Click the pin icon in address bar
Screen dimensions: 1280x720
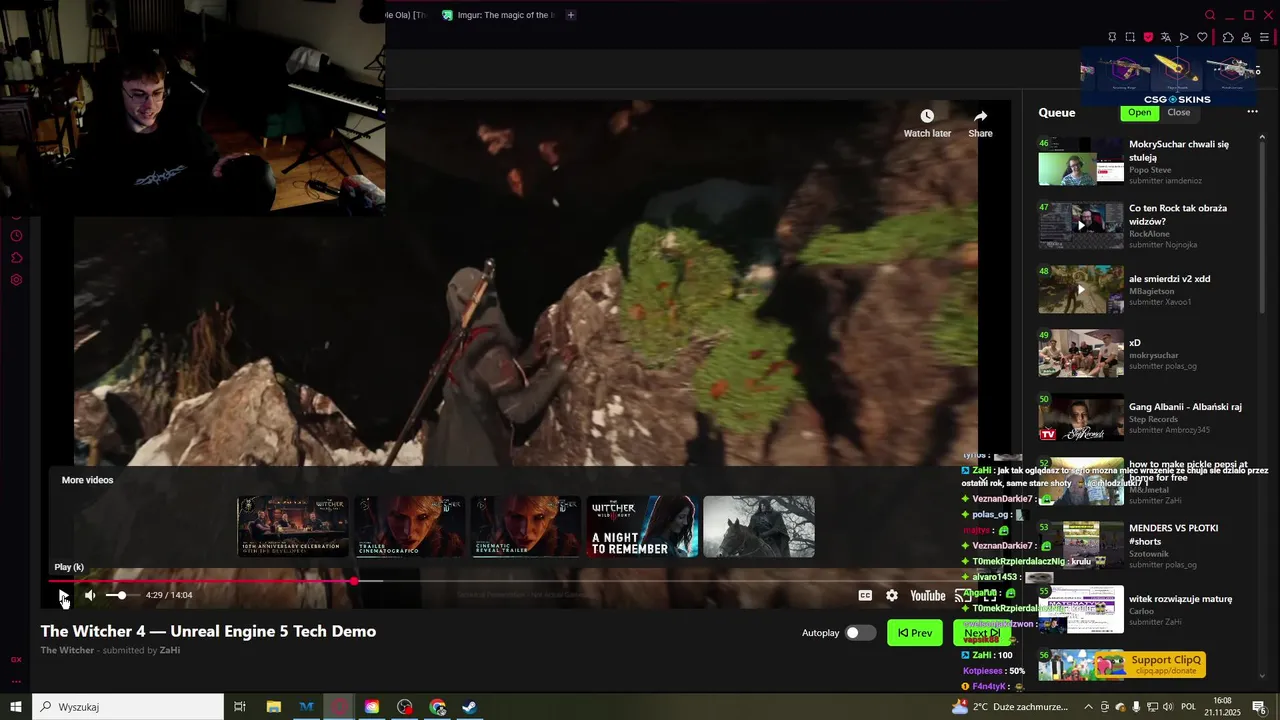coord(1112,37)
